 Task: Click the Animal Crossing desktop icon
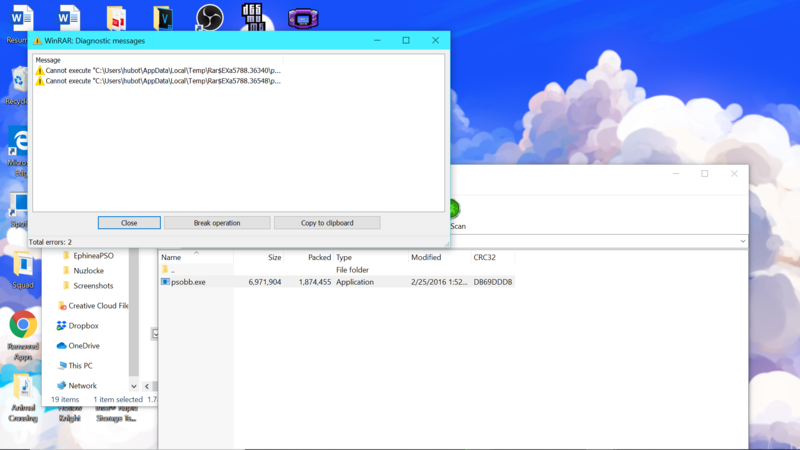23,388
